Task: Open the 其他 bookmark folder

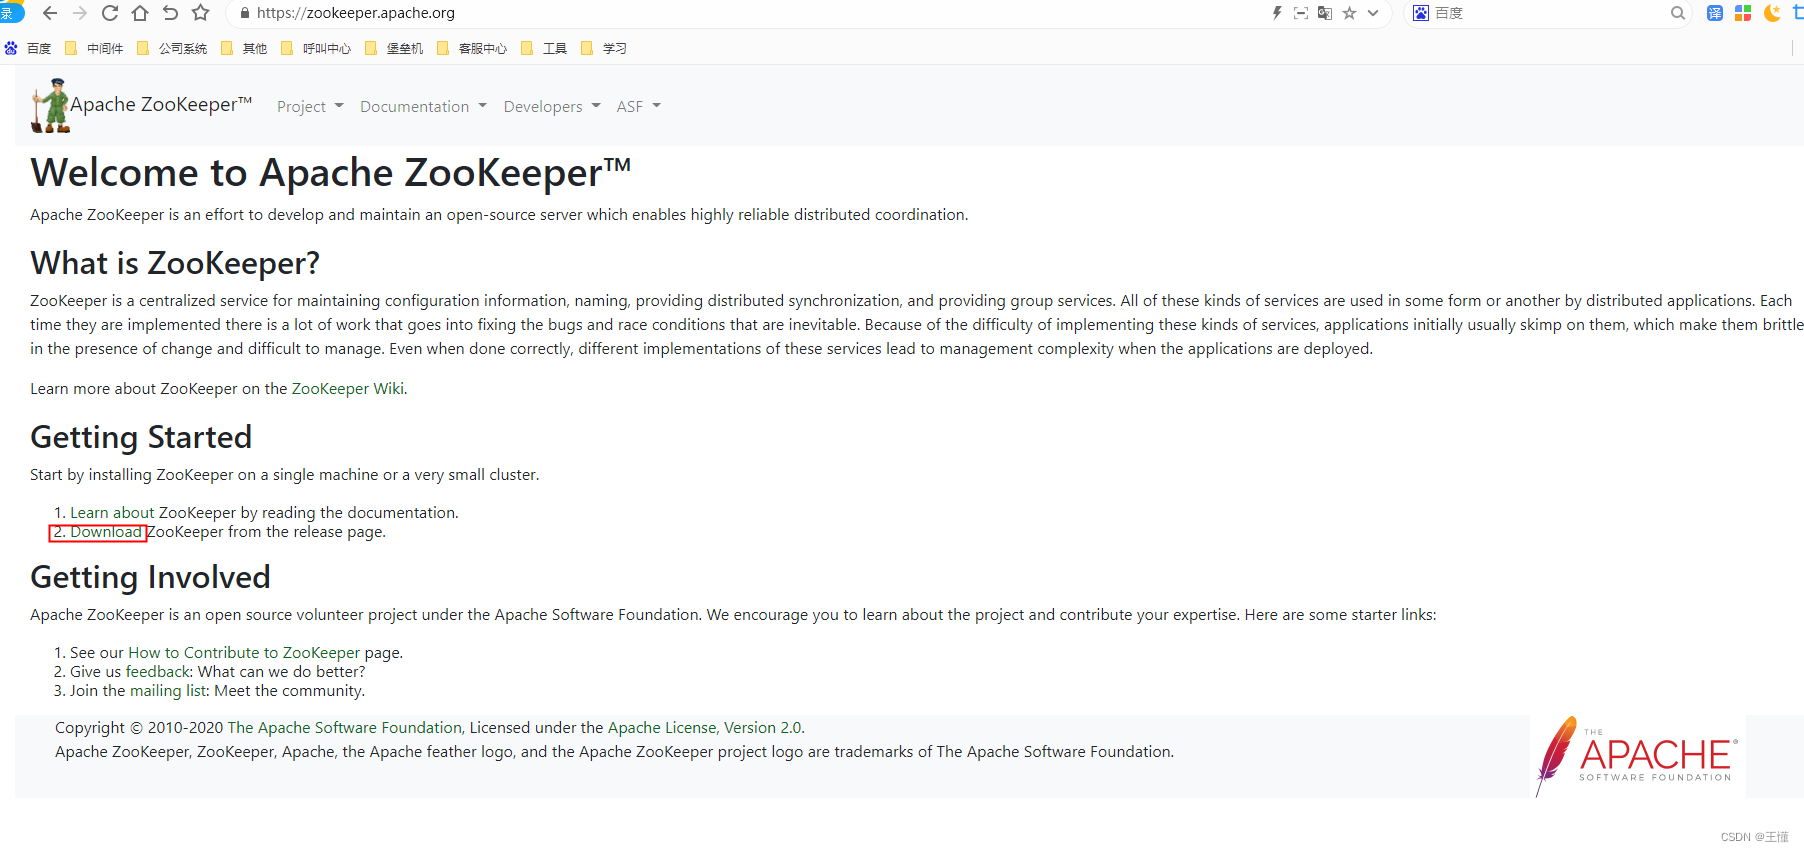Action: [244, 48]
